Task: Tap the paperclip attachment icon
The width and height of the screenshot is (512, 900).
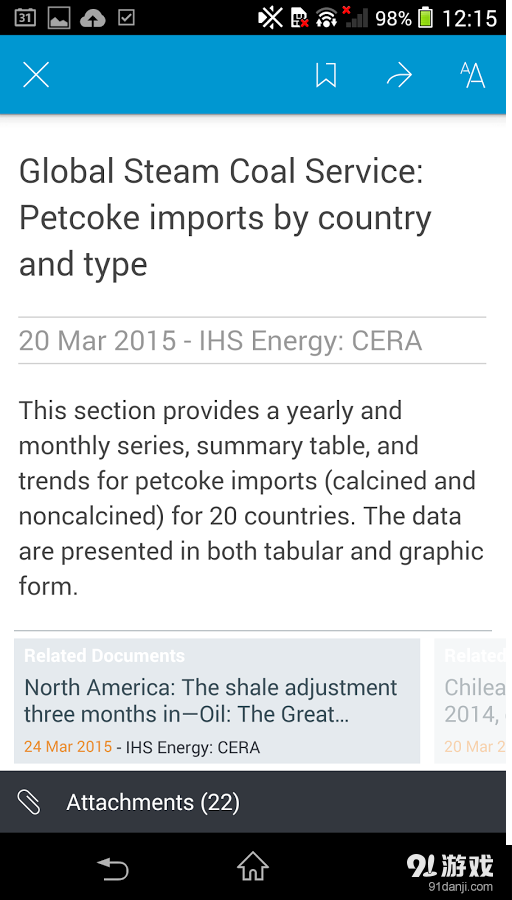Action: [x=29, y=802]
